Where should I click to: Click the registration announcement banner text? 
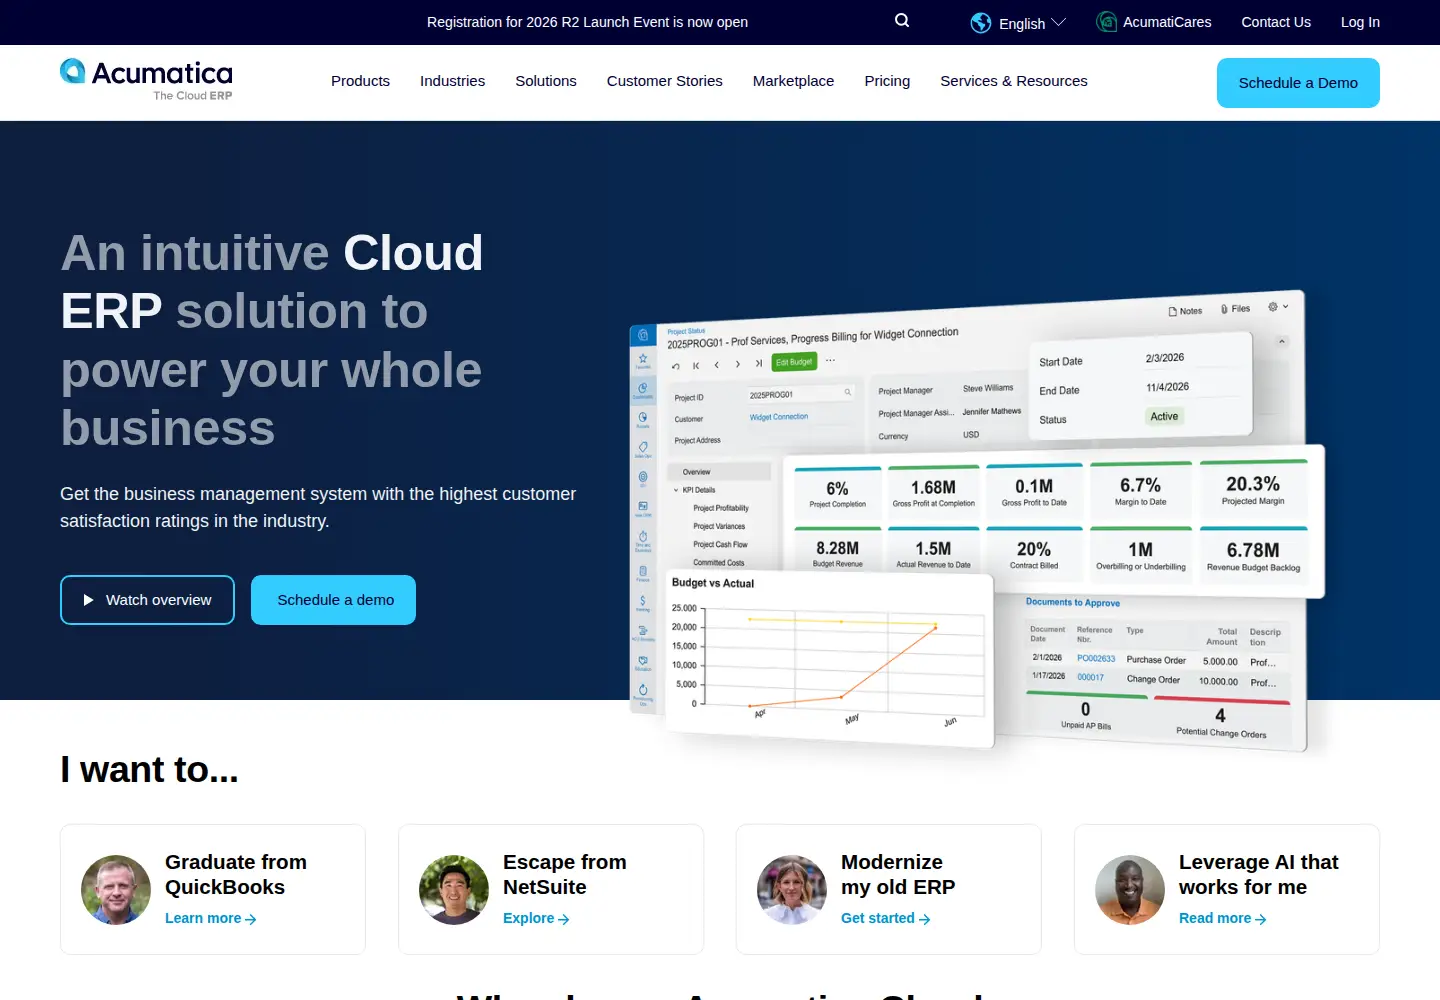[587, 22]
